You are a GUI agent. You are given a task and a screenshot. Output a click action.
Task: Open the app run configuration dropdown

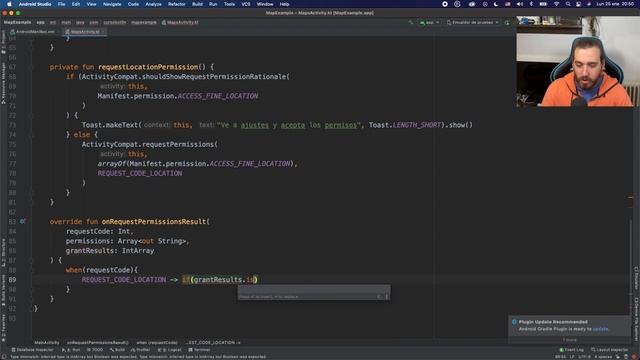tap(429, 22)
